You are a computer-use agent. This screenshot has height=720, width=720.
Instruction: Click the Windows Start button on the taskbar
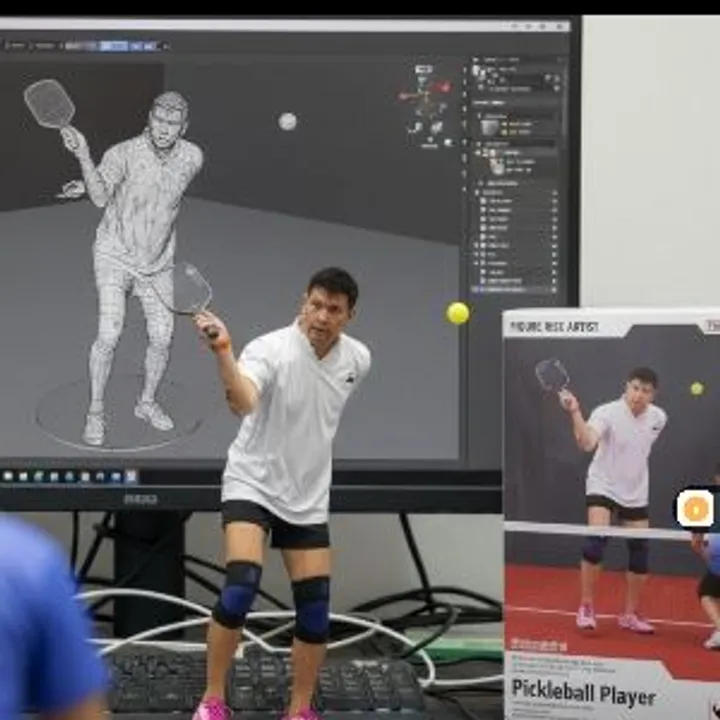point(8,476)
